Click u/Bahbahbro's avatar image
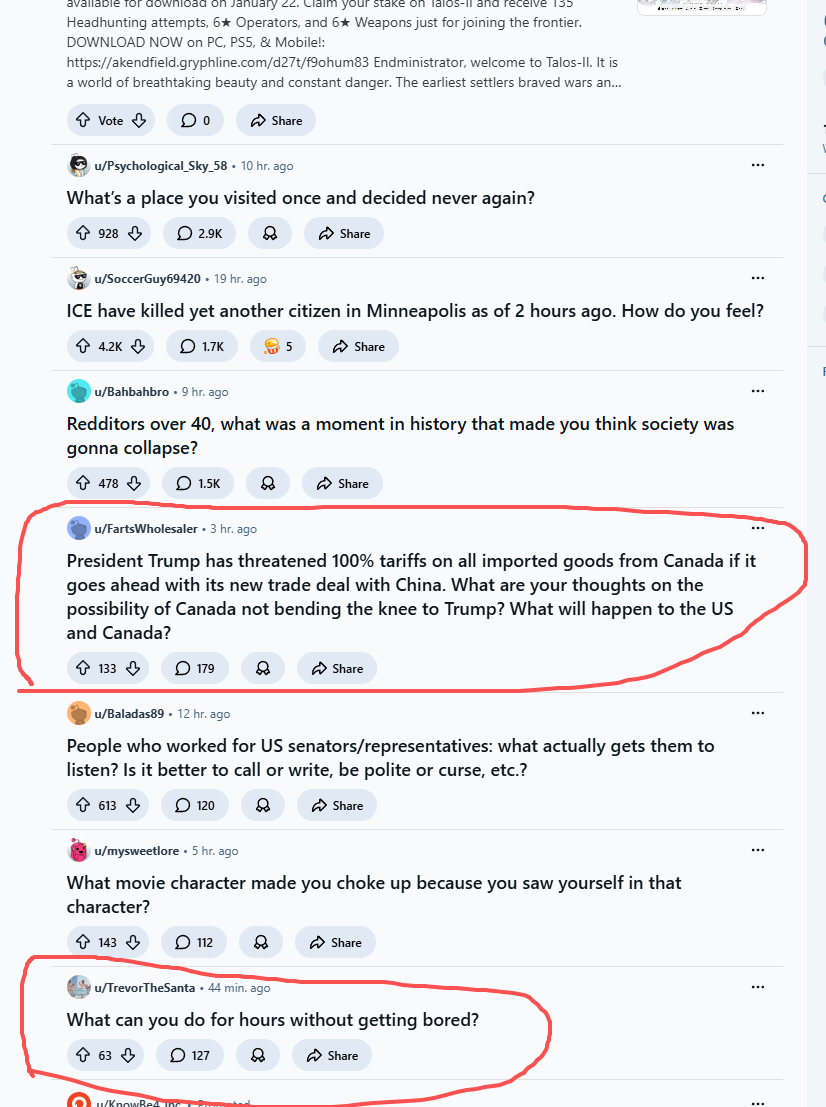 [79, 392]
